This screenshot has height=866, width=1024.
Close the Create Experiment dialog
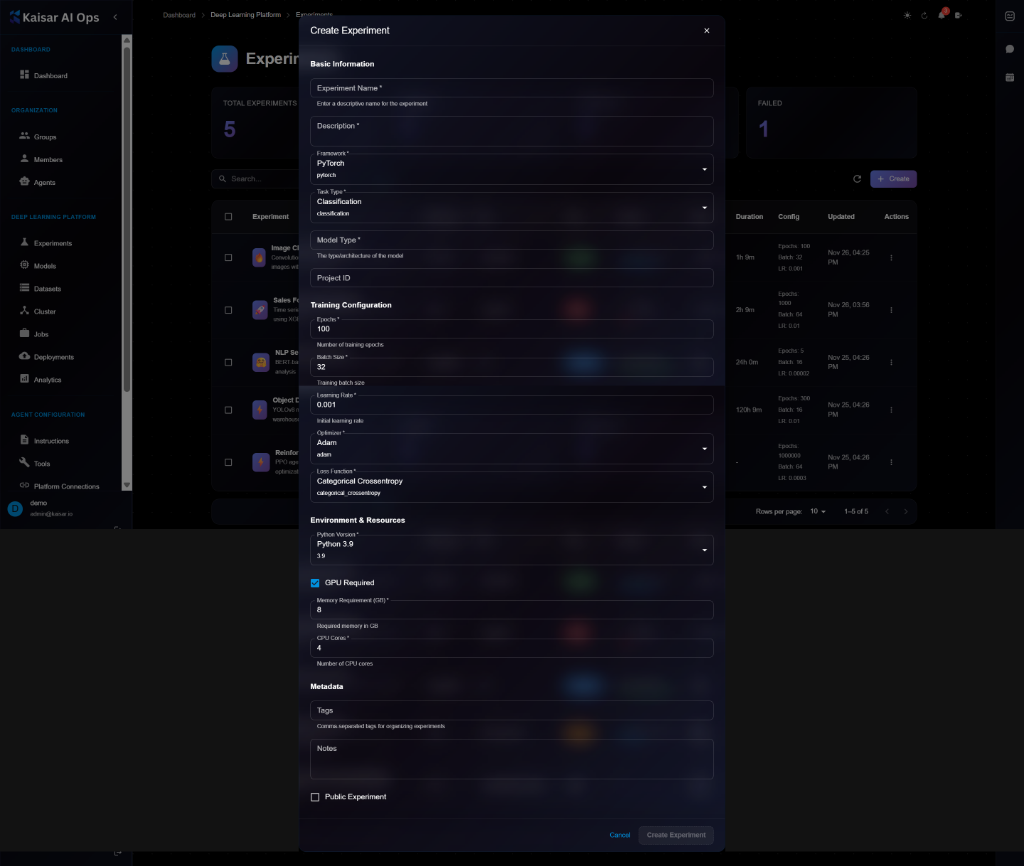click(x=706, y=31)
